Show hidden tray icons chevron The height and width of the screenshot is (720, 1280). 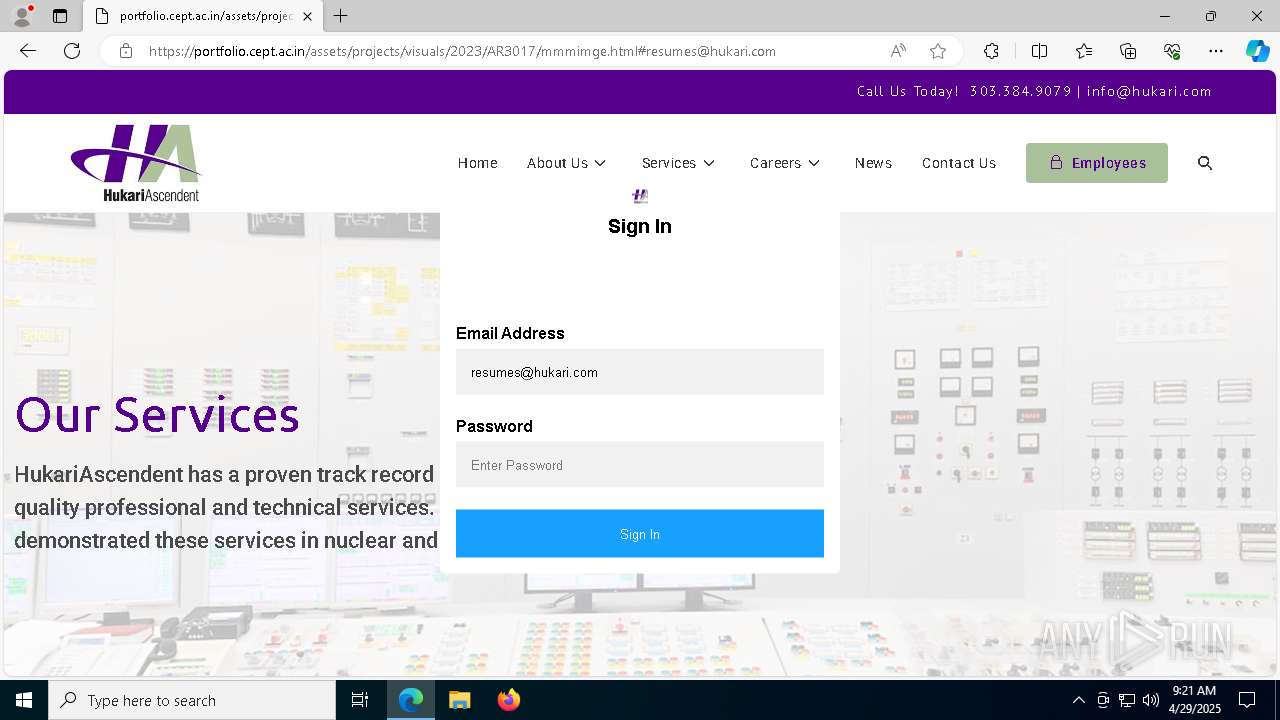1078,700
